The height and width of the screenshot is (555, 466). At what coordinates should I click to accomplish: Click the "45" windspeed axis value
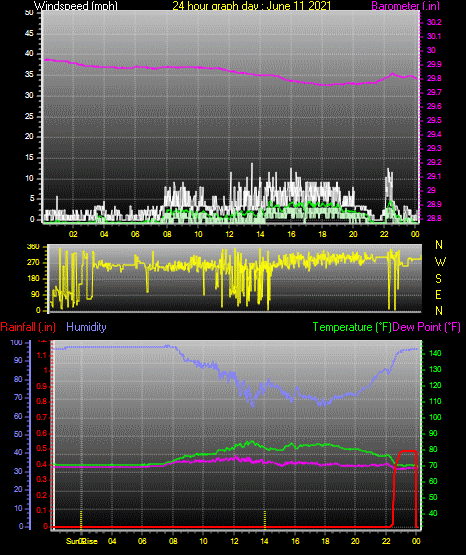point(29,33)
